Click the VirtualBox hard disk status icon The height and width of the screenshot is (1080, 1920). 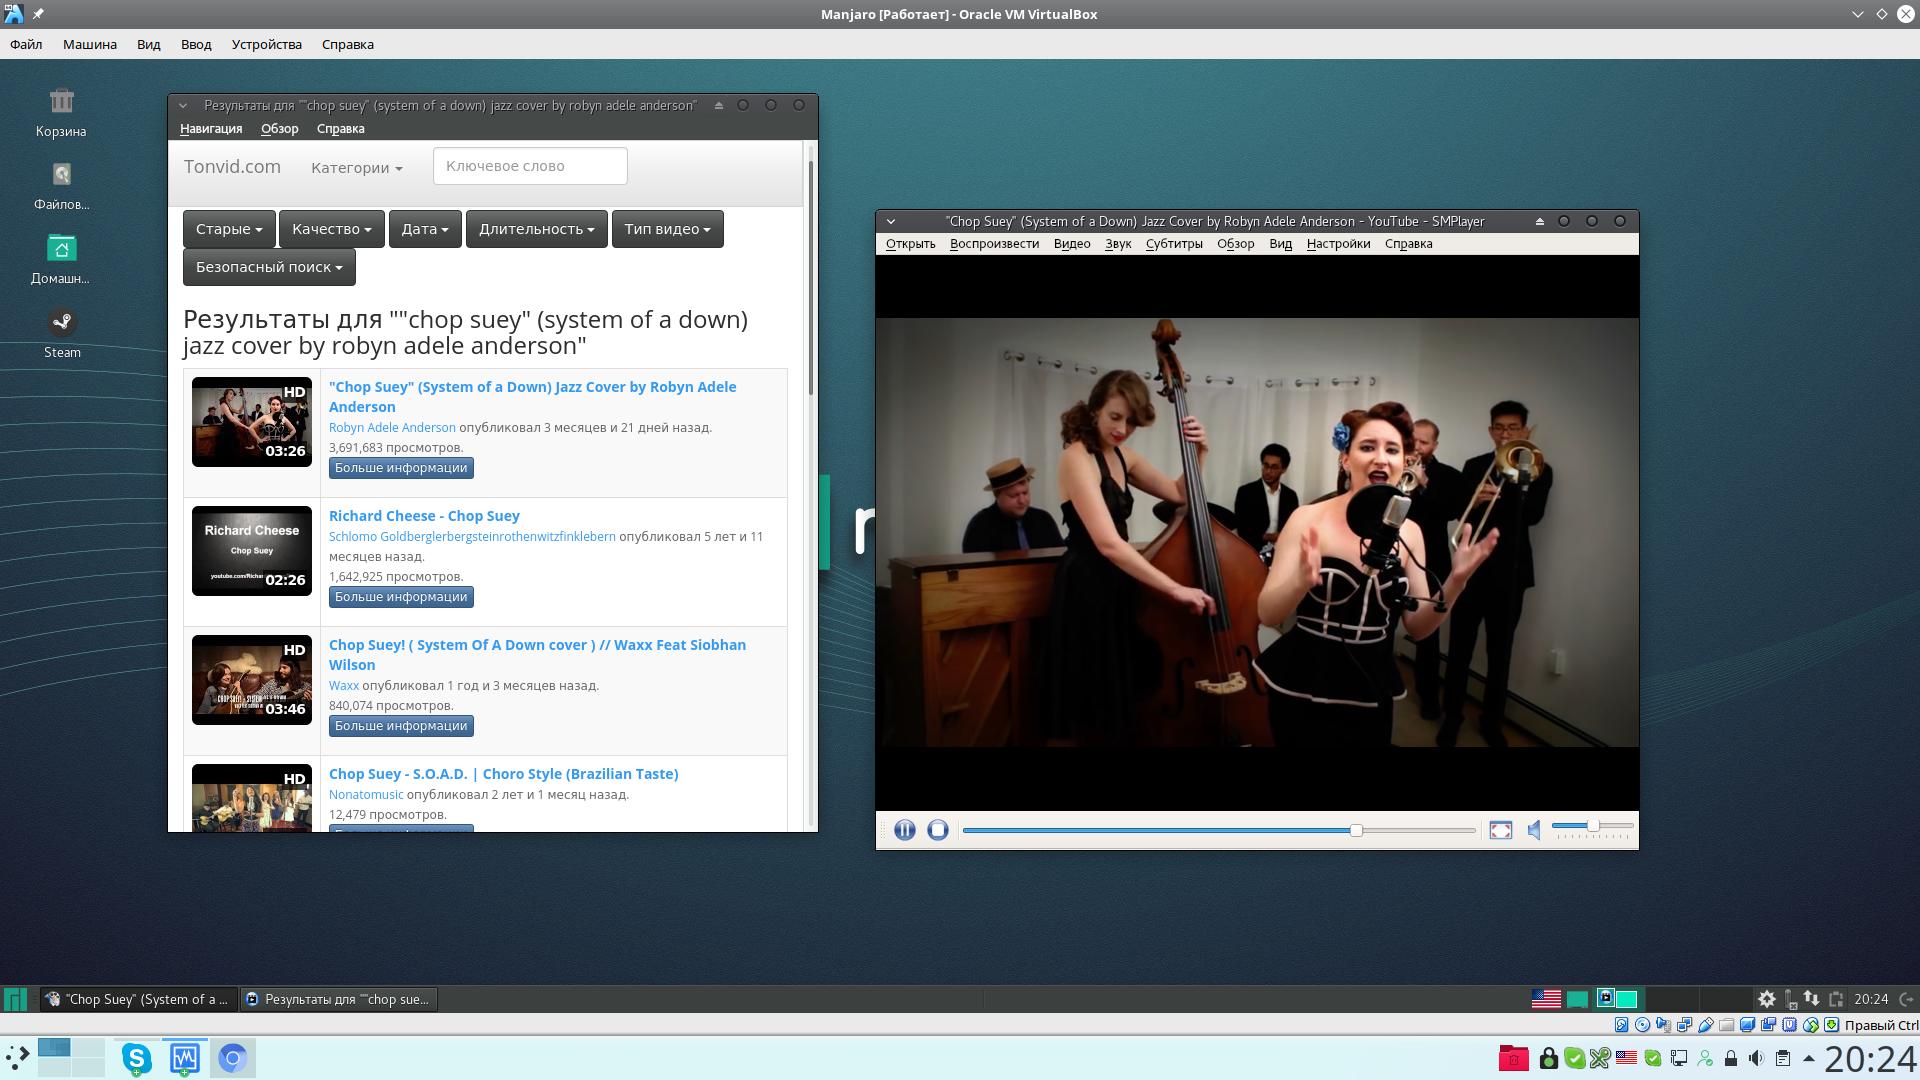point(1621,1025)
